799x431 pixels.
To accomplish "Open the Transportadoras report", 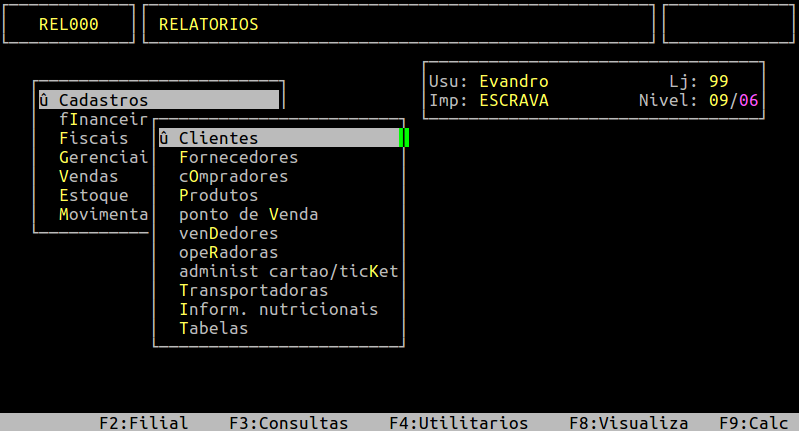I will [253, 290].
